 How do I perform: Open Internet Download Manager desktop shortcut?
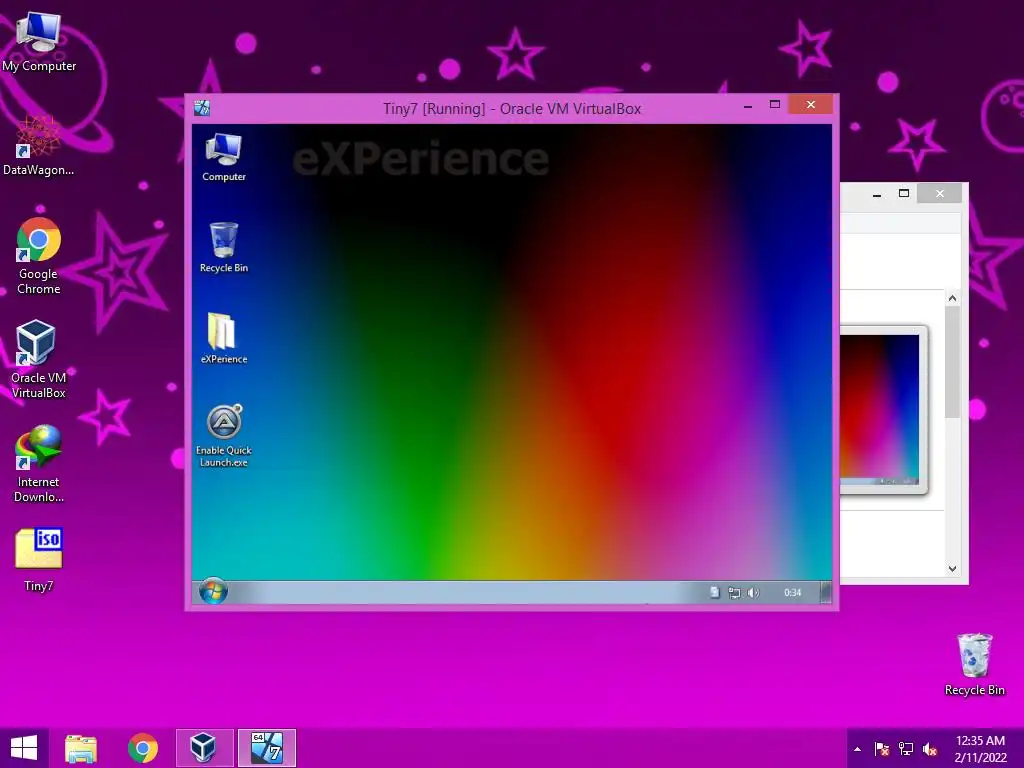pos(38,464)
